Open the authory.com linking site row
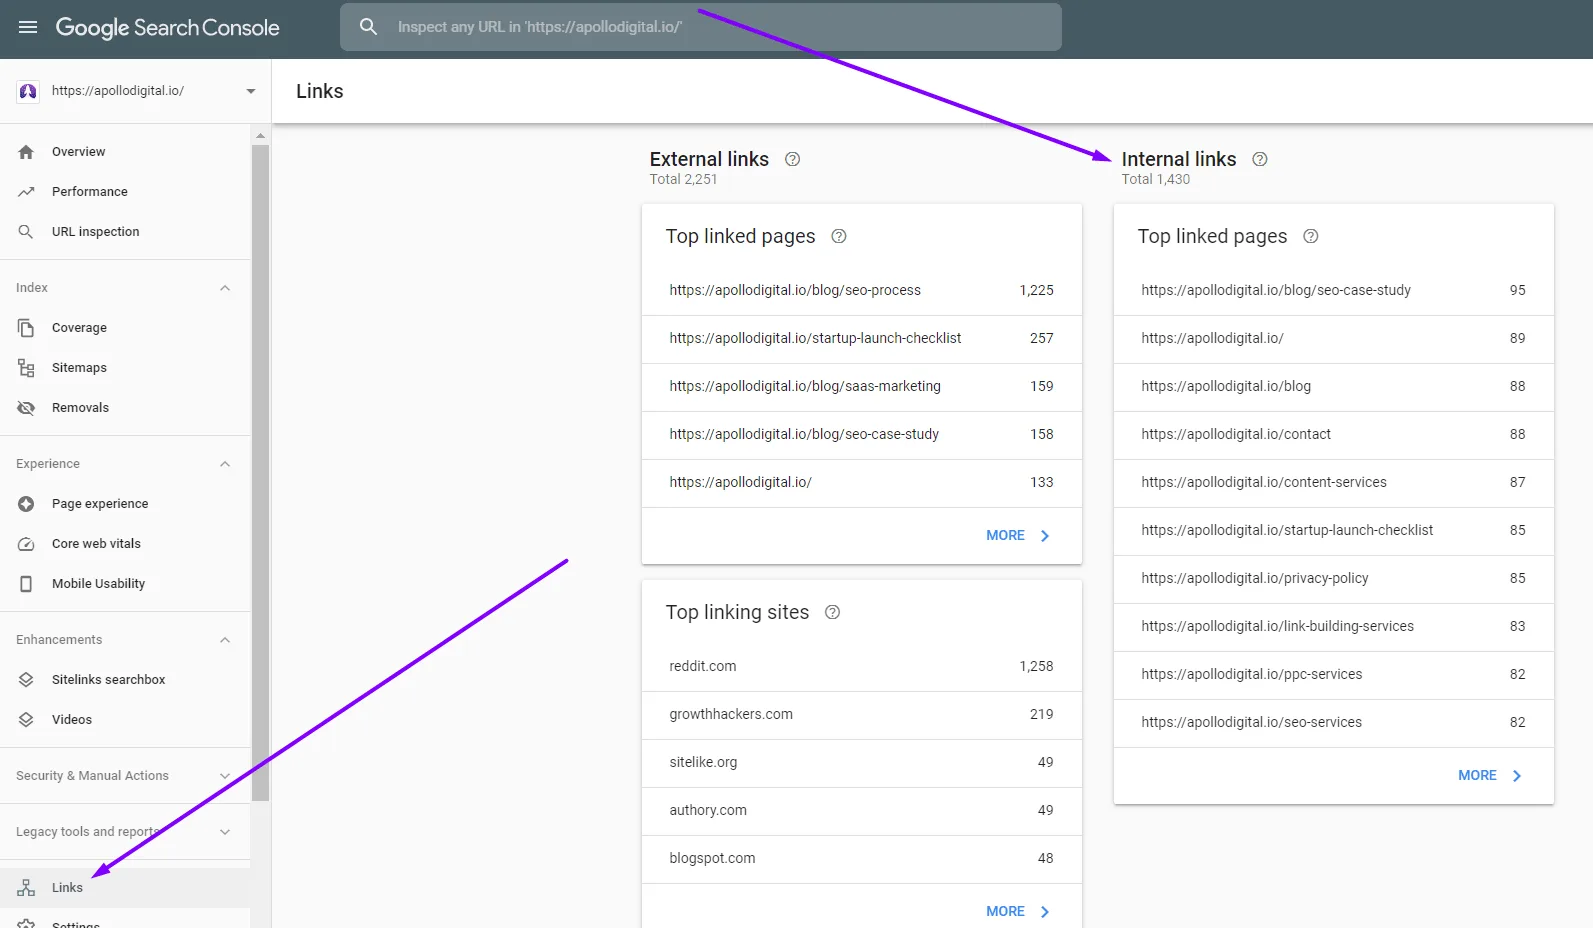 click(862, 810)
